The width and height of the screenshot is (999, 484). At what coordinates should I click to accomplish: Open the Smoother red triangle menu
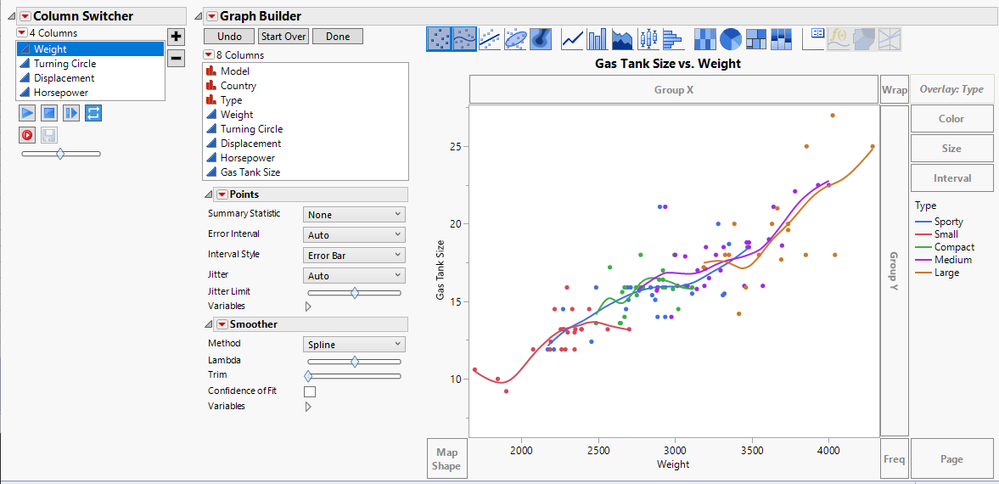tap(222, 324)
